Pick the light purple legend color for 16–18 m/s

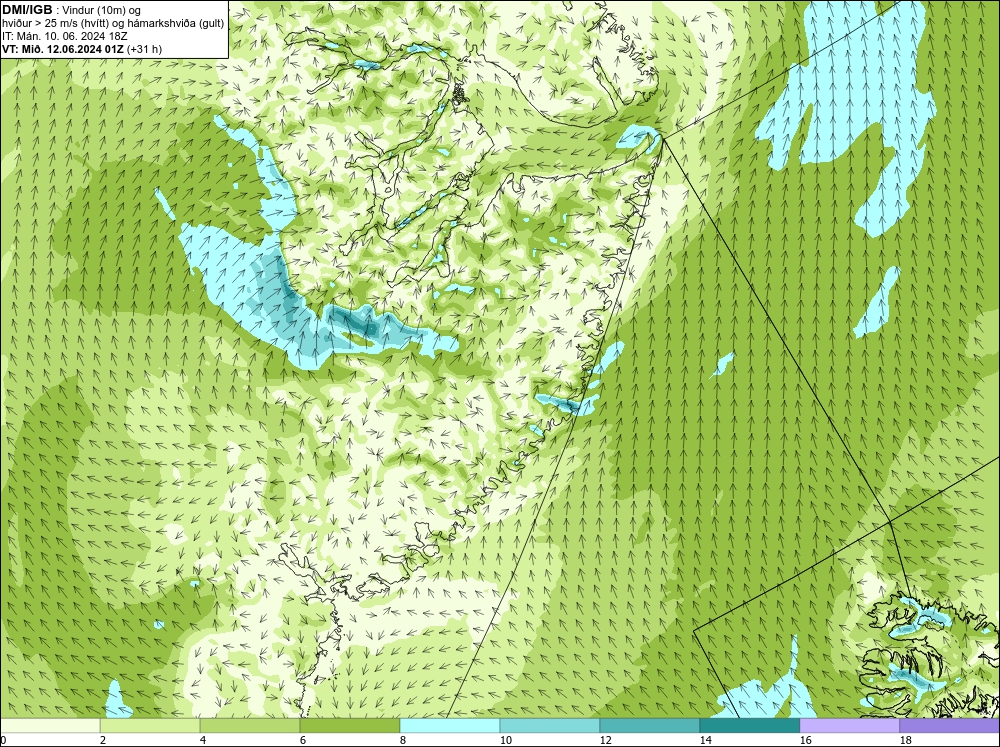tap(849, 726)
